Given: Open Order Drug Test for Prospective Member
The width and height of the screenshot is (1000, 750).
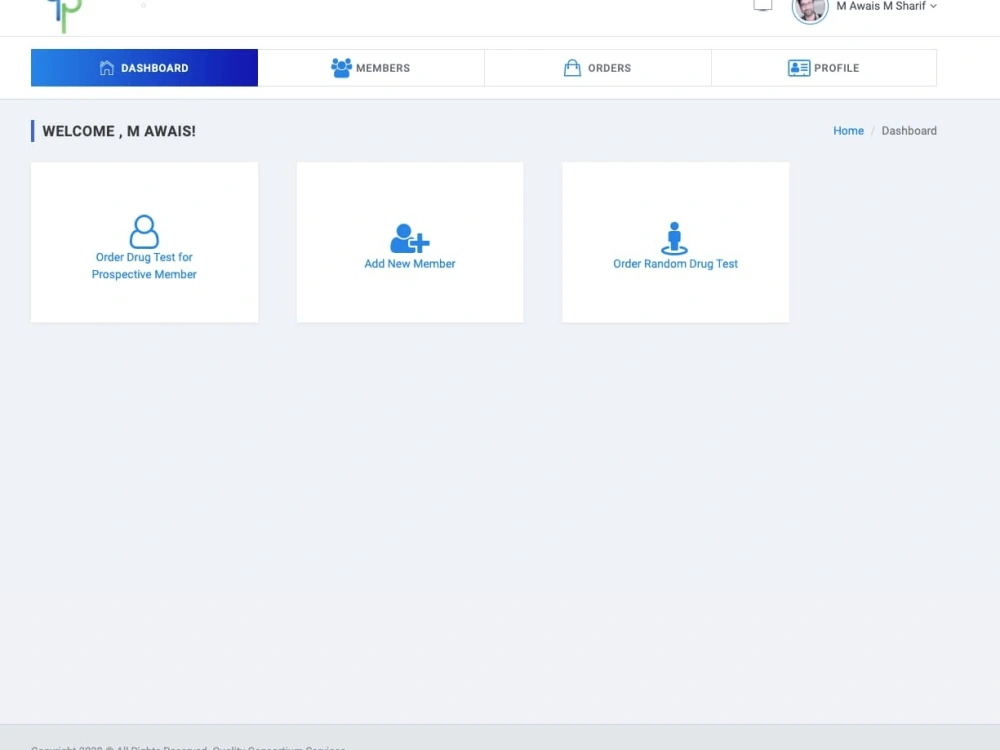Looking at the screenshot, I should coord(144,265).
